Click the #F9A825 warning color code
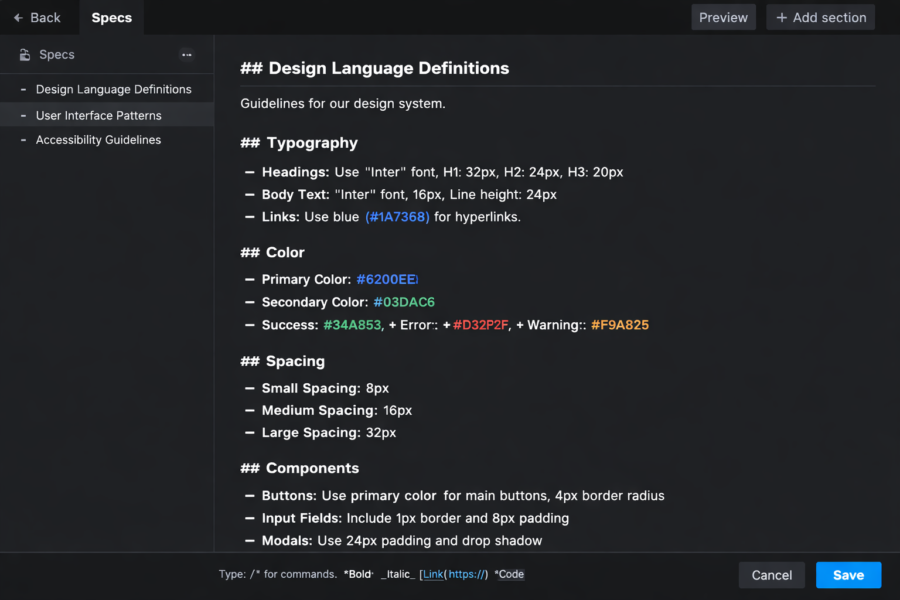 (620, 325)
